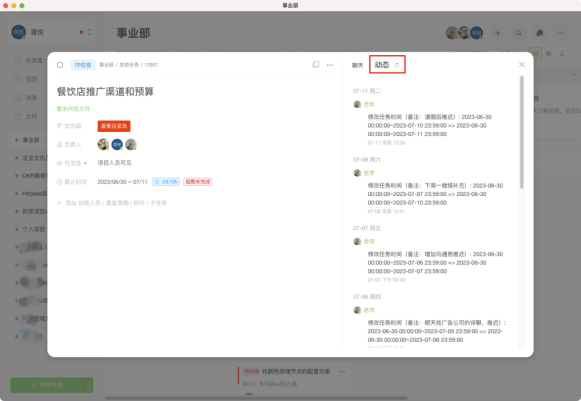Edit the task title 餐饮店推广渠道和预算
581x401 pixels.
pos(105,92)
